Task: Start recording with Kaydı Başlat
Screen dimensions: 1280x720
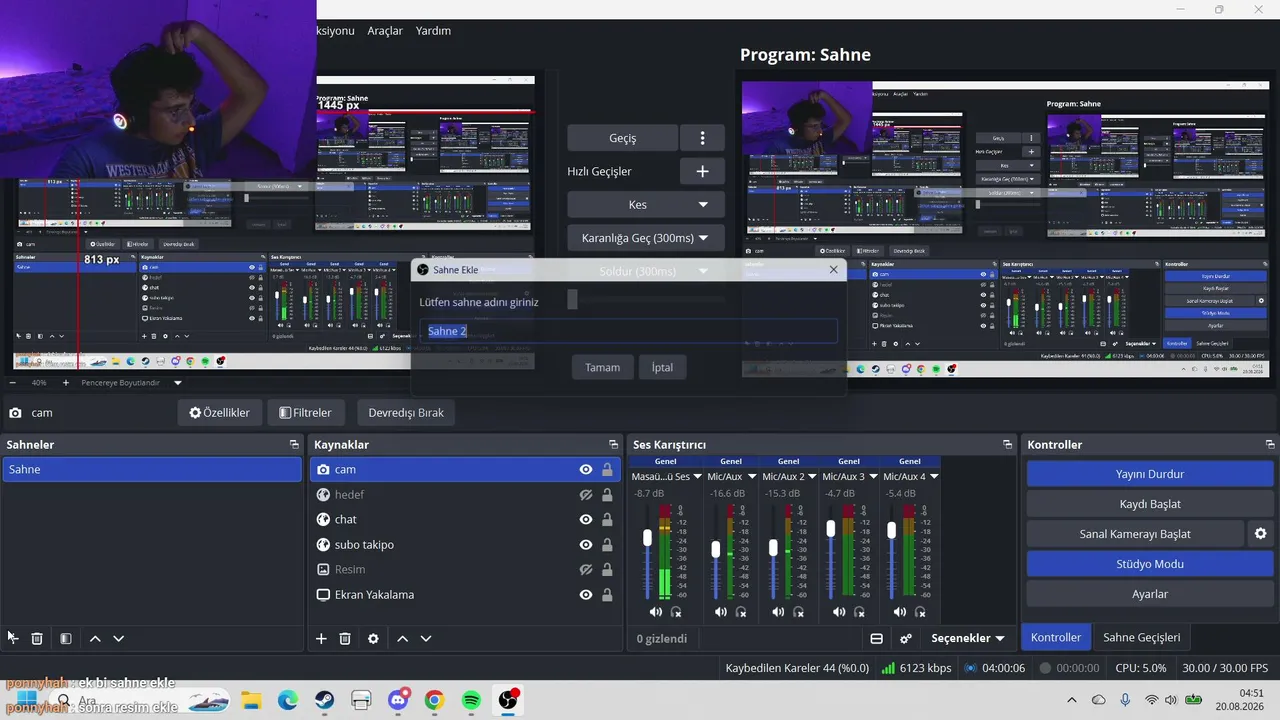Action: point(1150,504)
